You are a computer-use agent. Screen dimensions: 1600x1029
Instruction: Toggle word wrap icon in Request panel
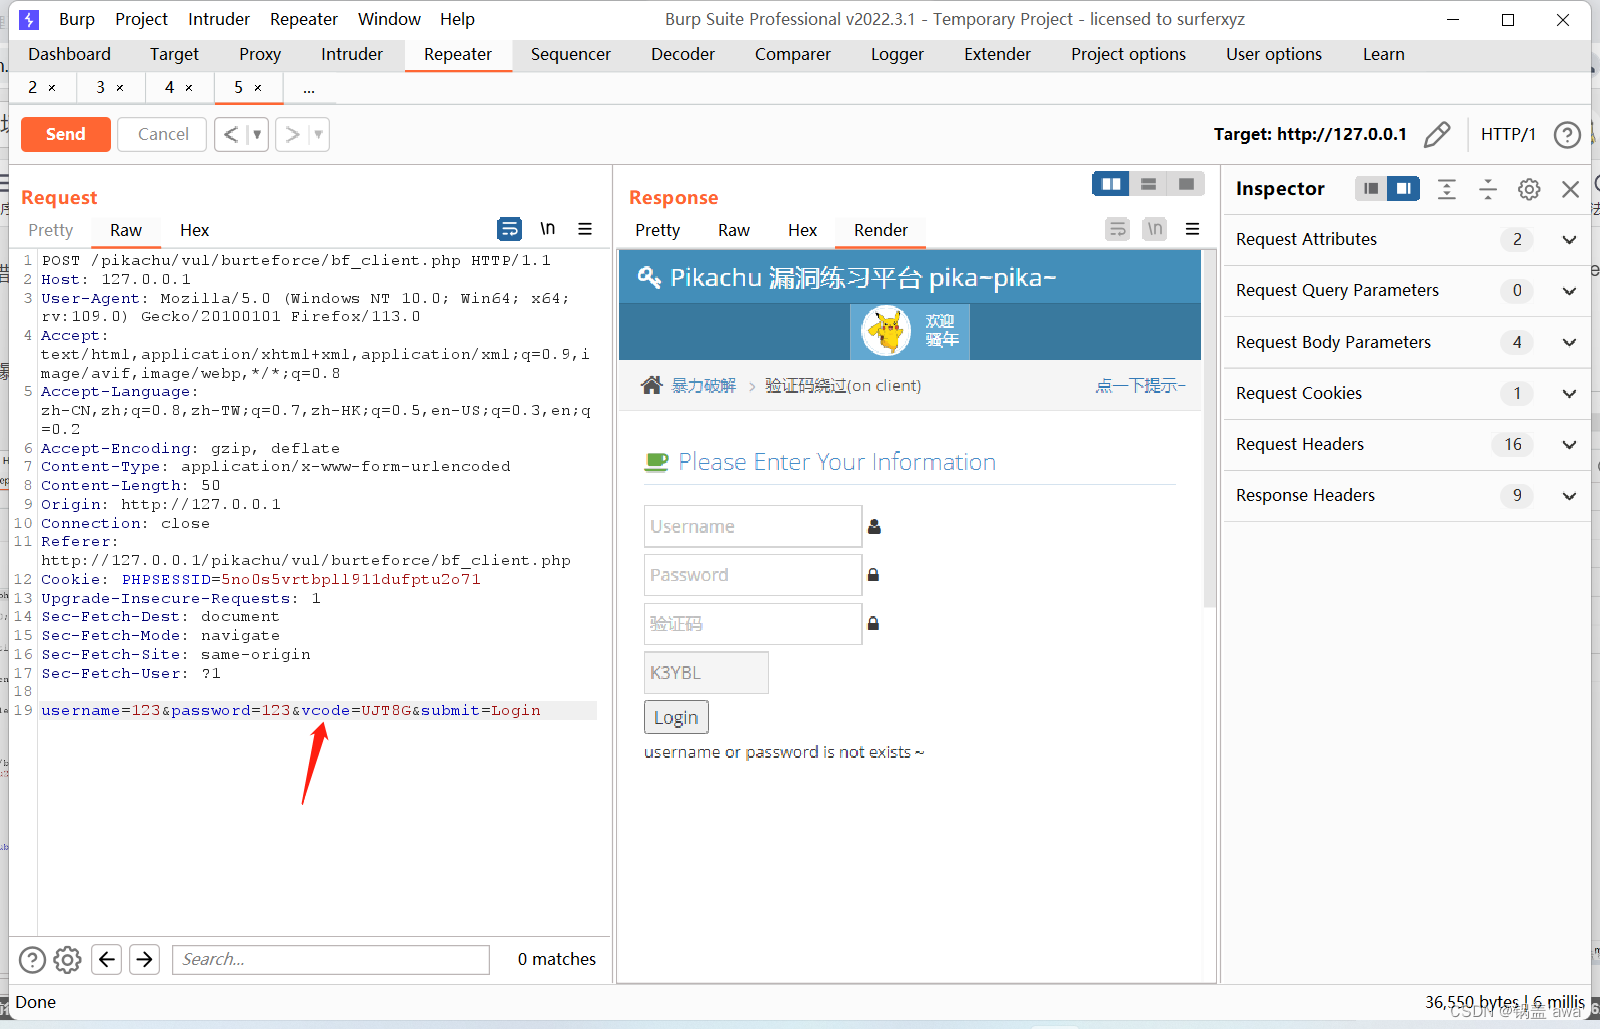pyautogui.click(x=509, y=229)
